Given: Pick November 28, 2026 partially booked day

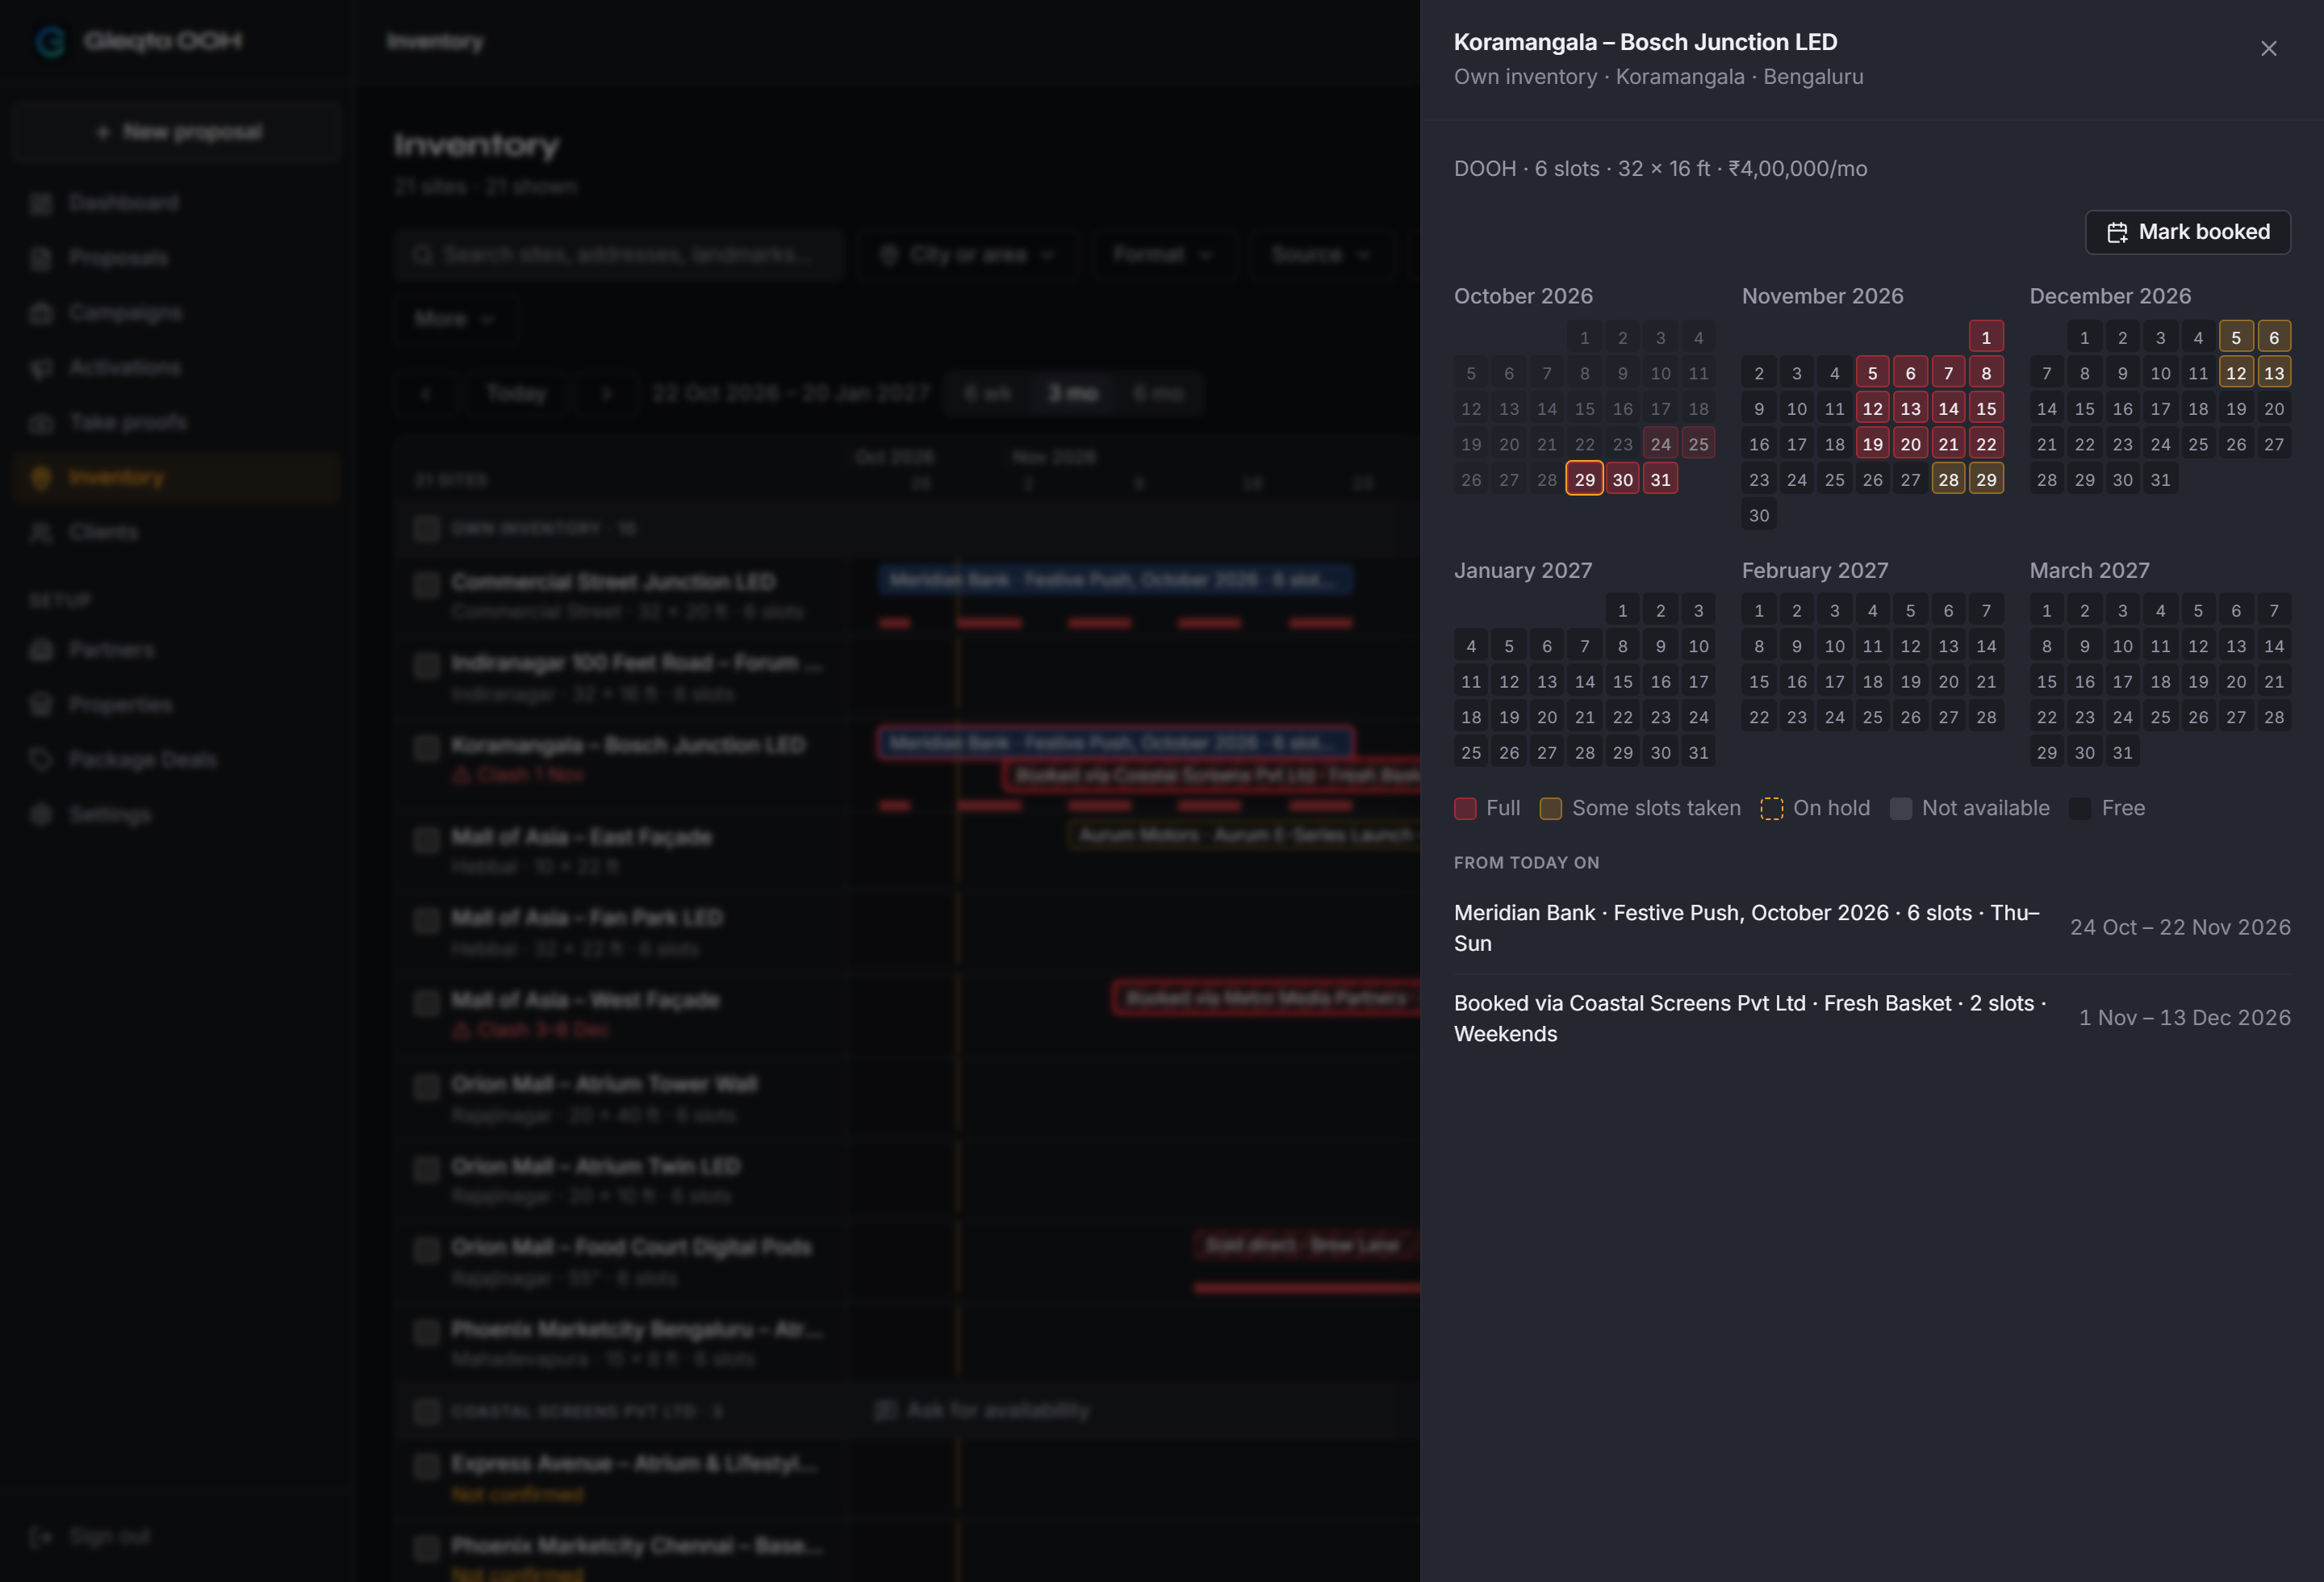Looking at the screenshot, I should click(x=1948, y=479).
